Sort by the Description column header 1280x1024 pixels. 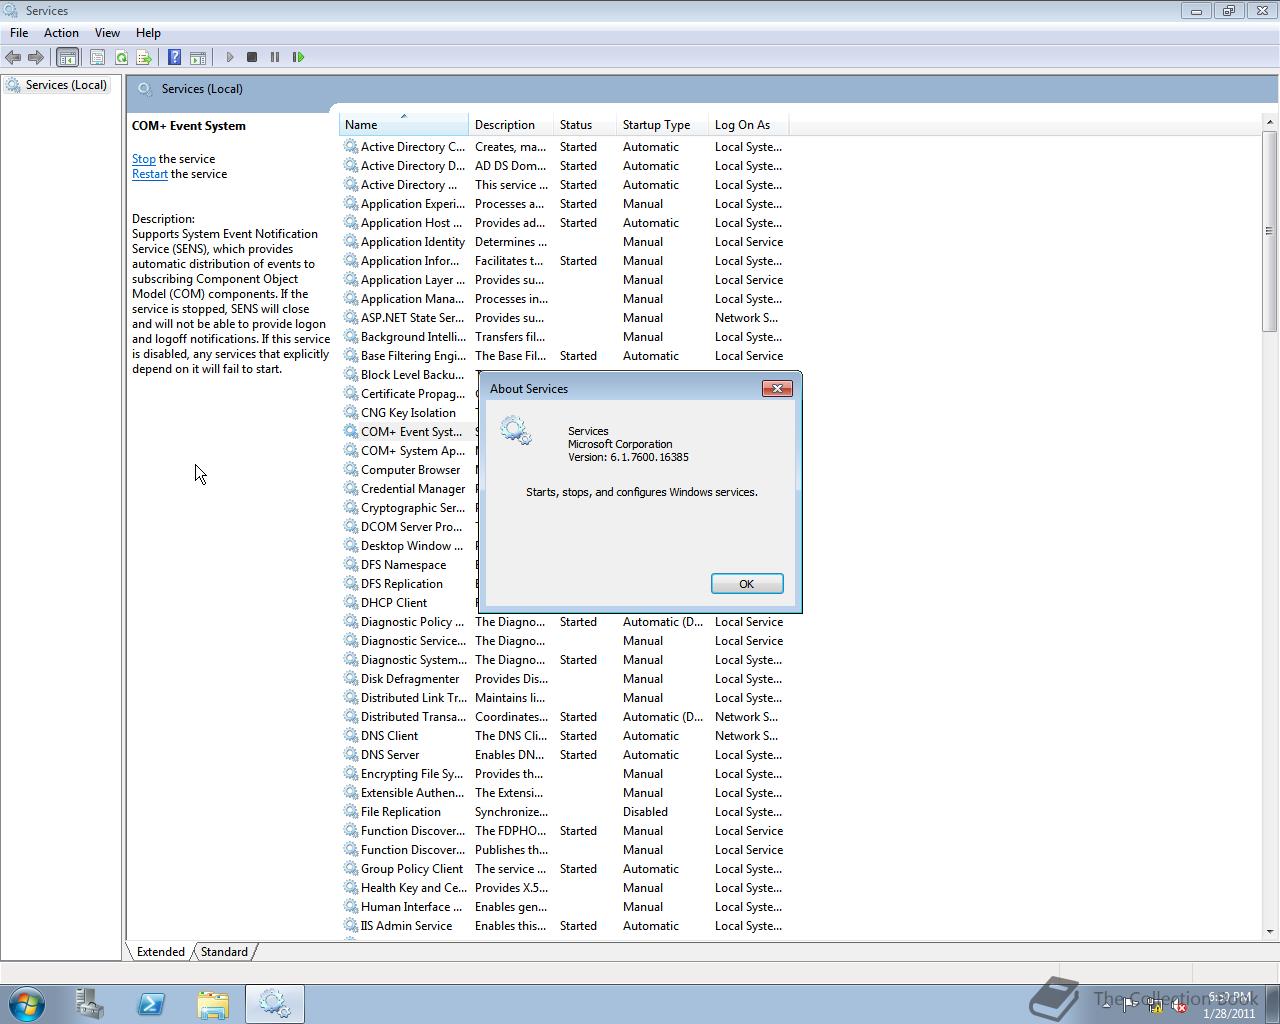coord(511,125)
